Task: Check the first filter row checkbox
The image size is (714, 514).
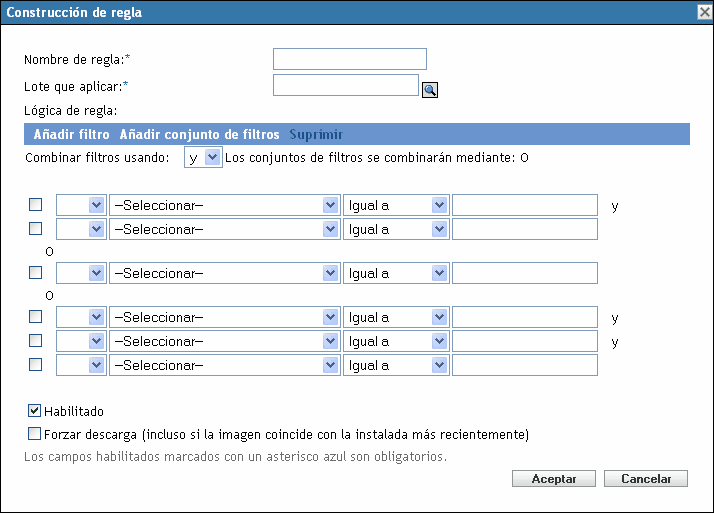Action: [x=36, y=205]
